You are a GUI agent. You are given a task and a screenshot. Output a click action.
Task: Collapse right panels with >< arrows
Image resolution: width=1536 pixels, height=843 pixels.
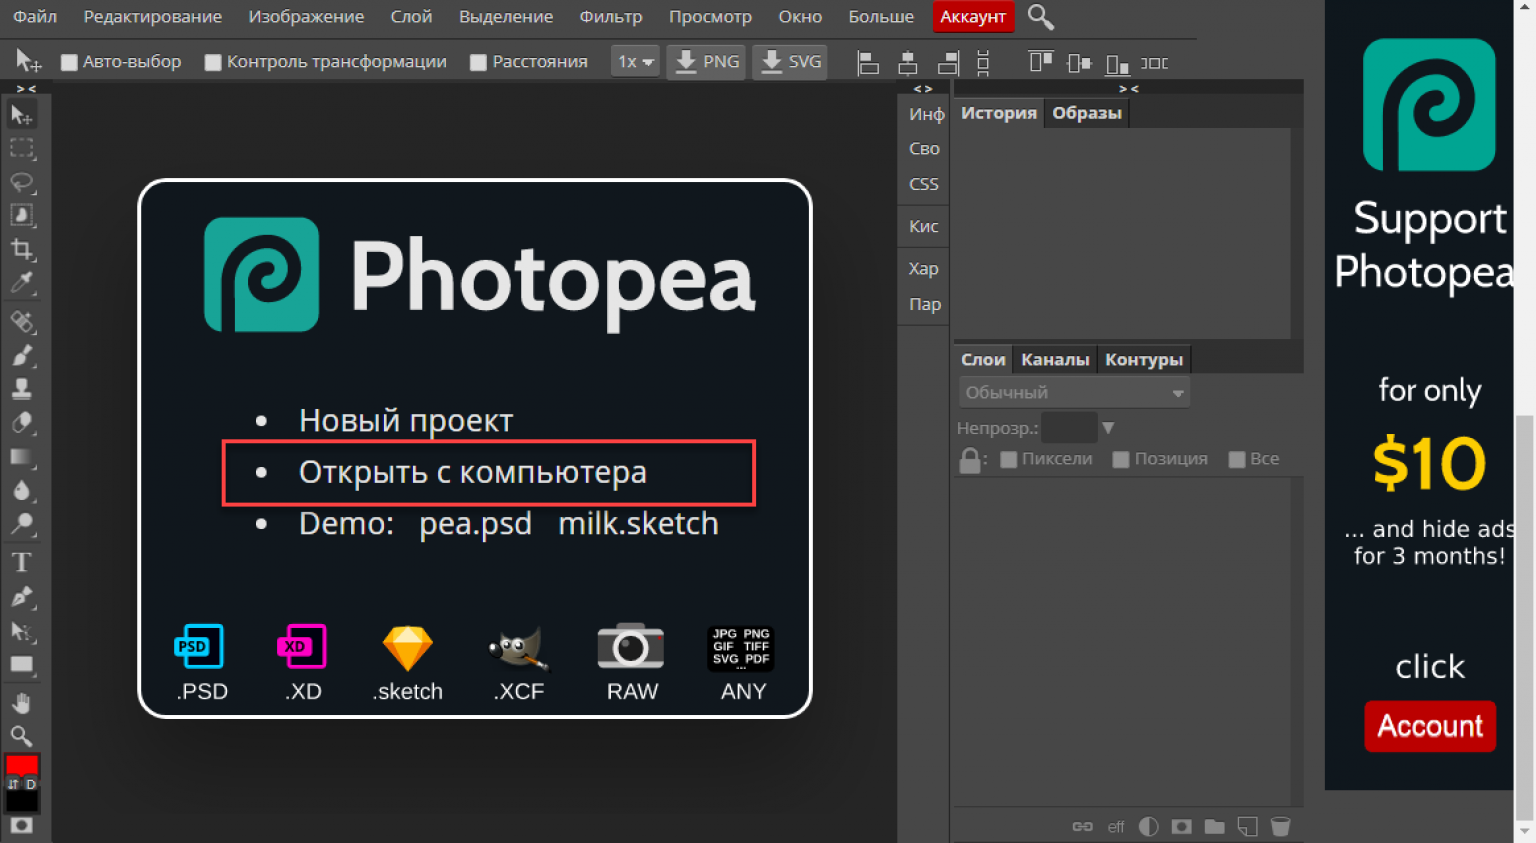point(1129,89)
